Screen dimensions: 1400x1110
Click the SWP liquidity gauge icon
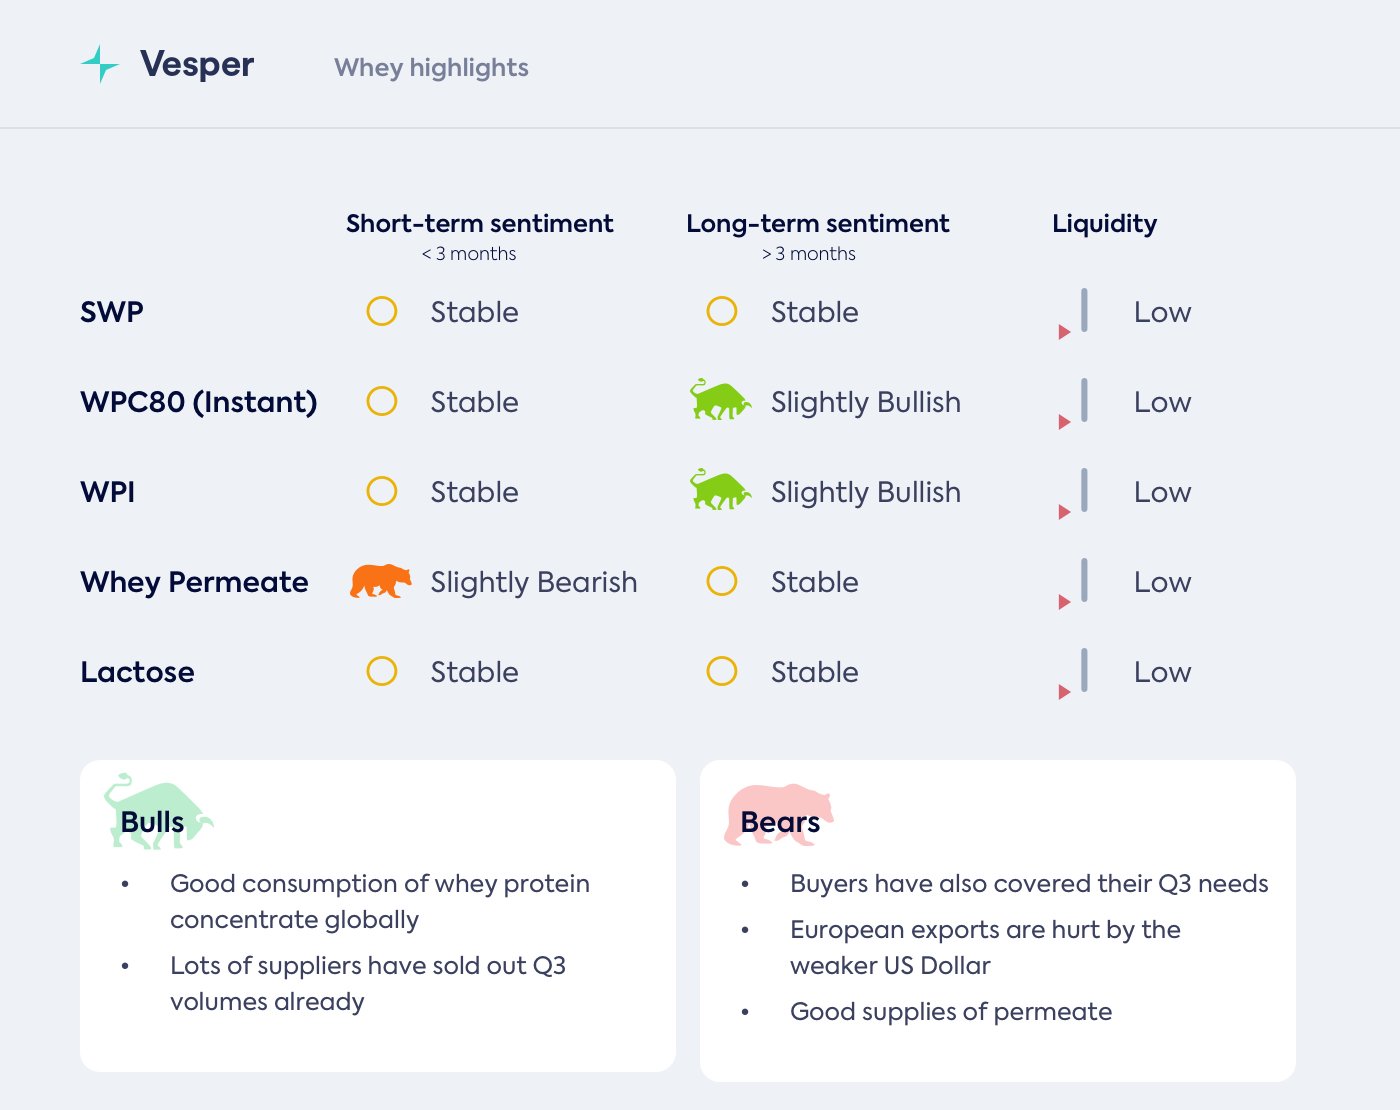click(1075, 314)
